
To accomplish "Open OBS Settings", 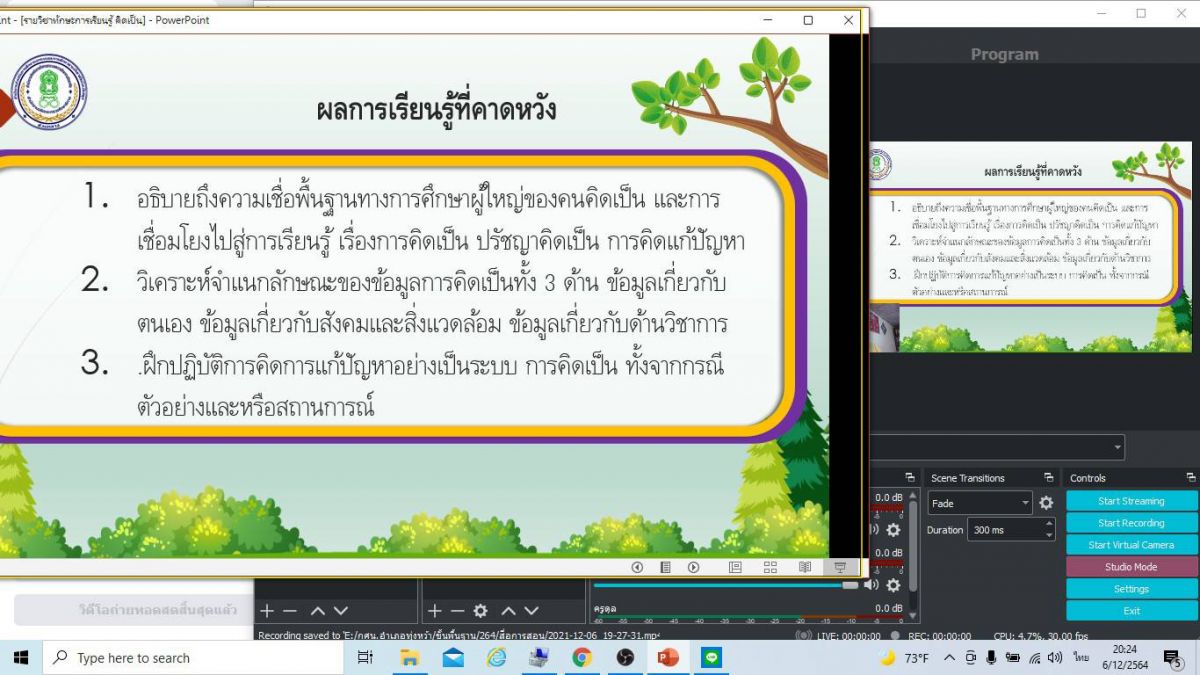I will coord(1131,589).
